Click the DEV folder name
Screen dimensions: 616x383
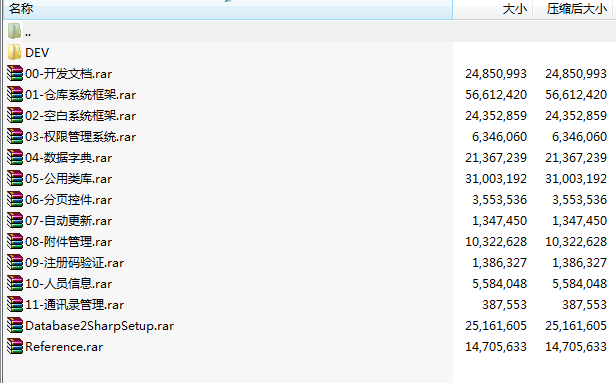[37, 53]
